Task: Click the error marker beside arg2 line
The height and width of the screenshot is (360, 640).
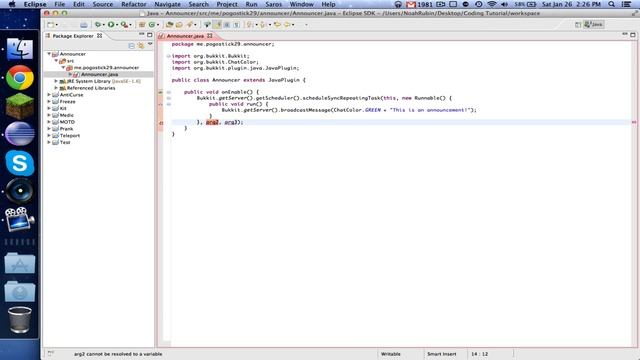Action: click(161, 122)
